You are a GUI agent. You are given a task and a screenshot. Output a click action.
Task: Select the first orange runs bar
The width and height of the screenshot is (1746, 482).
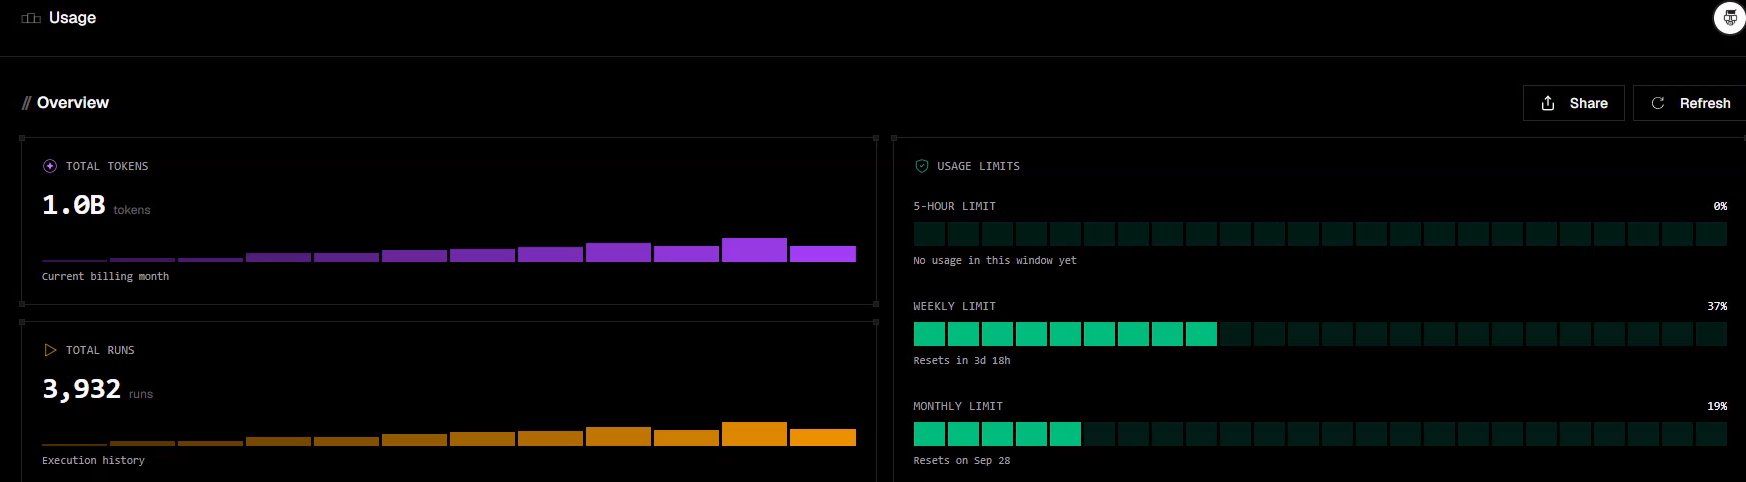(74, 445)
